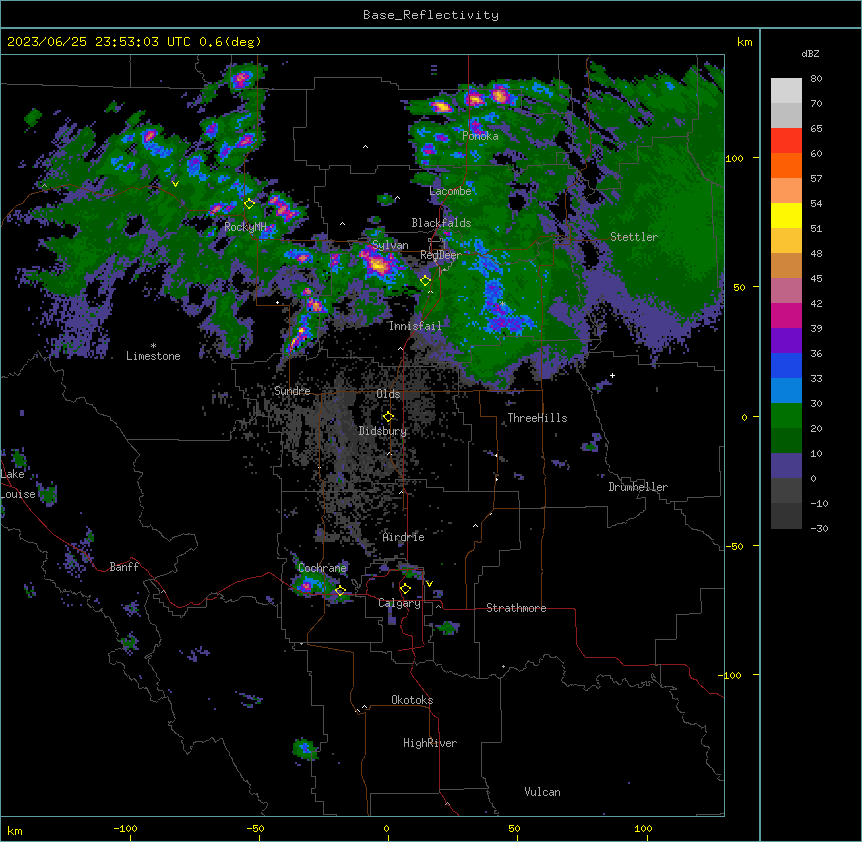The height and width of the screenshot is (842, 862).
Task: Choose the purple legend swatch between 39 and 36
Action: [786, 341]
